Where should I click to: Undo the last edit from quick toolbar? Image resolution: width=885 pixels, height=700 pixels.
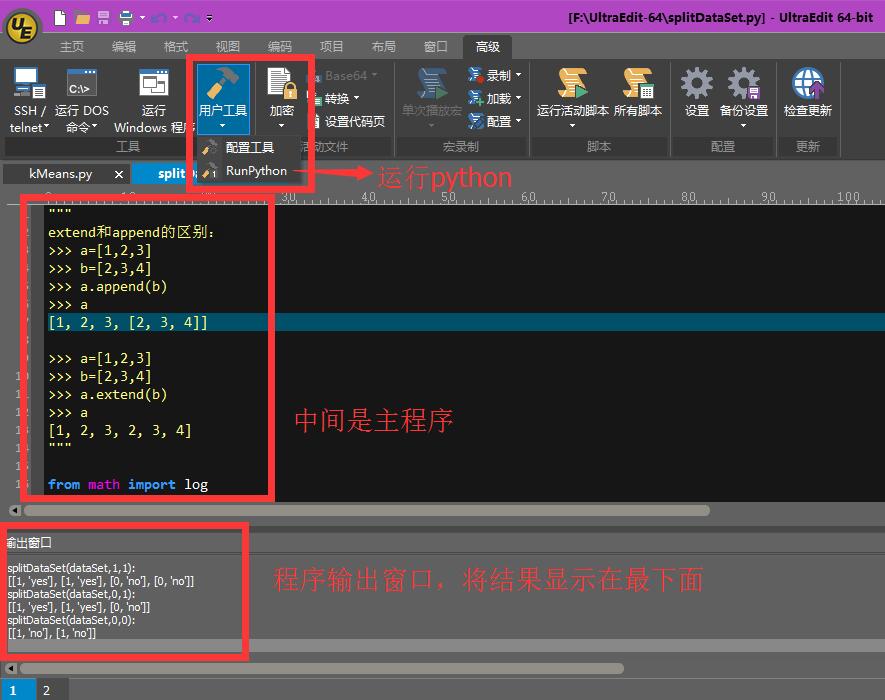(159, 18)
